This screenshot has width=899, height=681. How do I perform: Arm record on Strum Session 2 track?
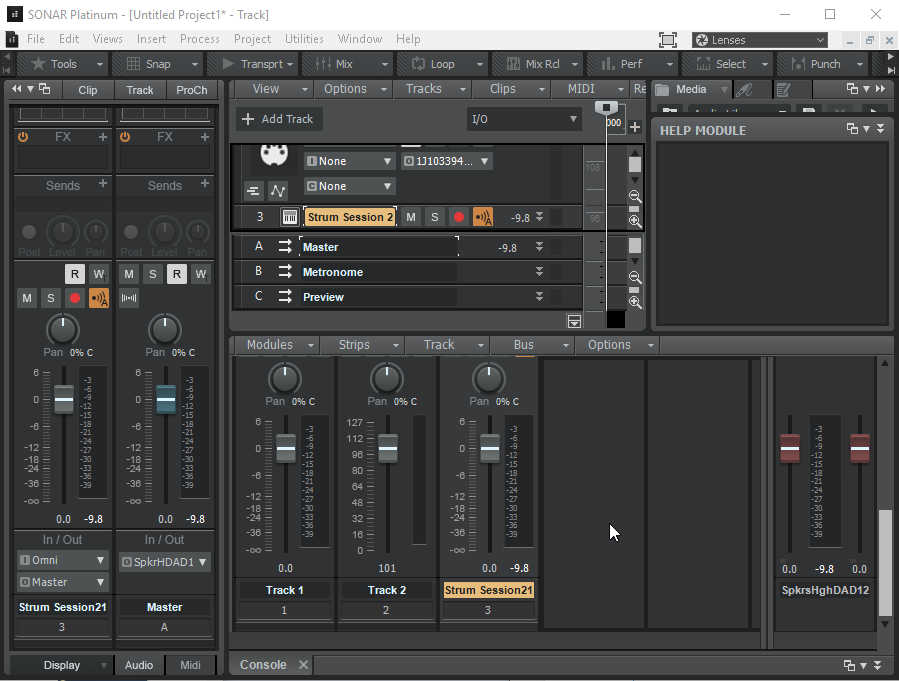click(459, 217)
